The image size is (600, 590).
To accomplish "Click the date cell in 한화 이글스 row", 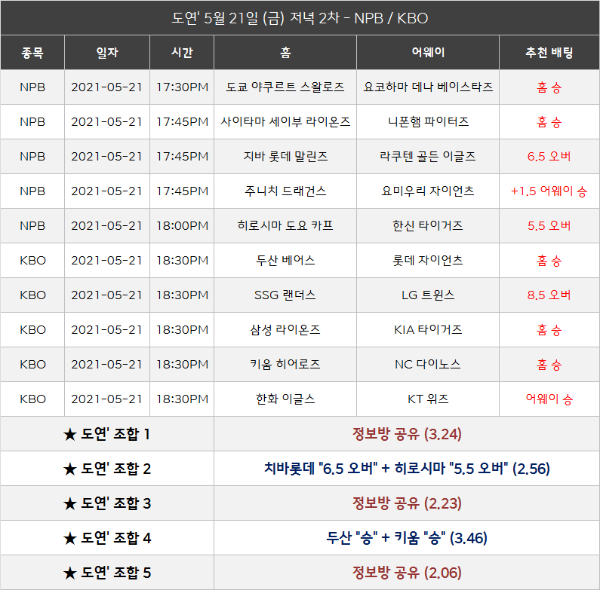I will click(107, 399).
